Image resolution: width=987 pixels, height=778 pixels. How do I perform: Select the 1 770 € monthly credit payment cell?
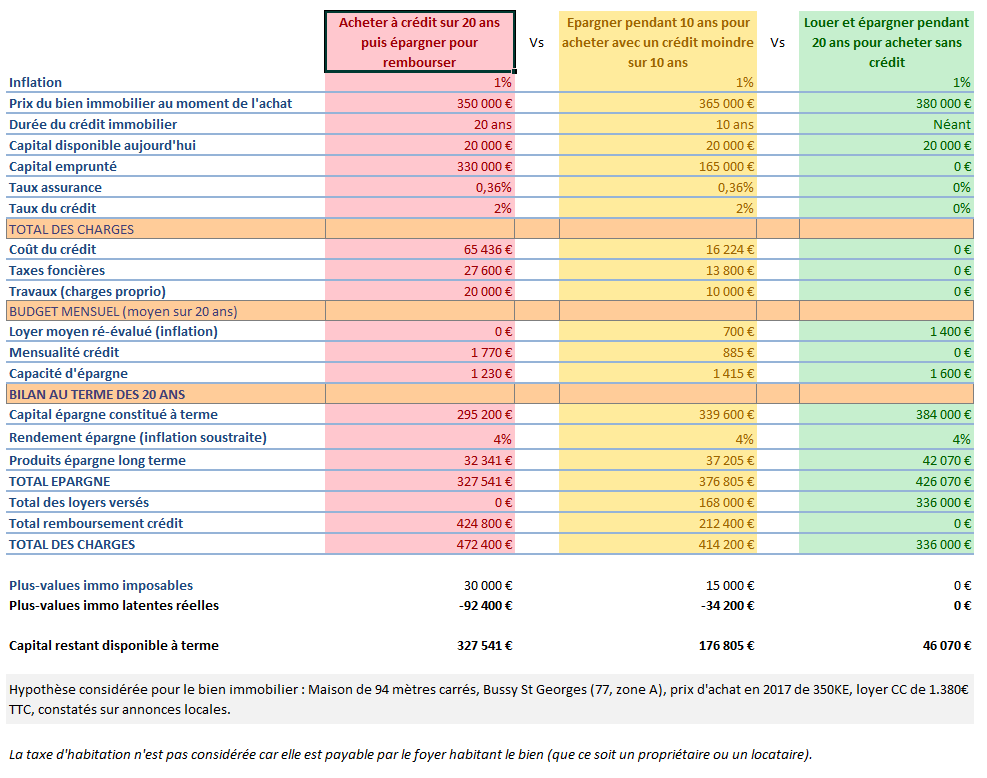pyautogui.click(x=491, y=353)
